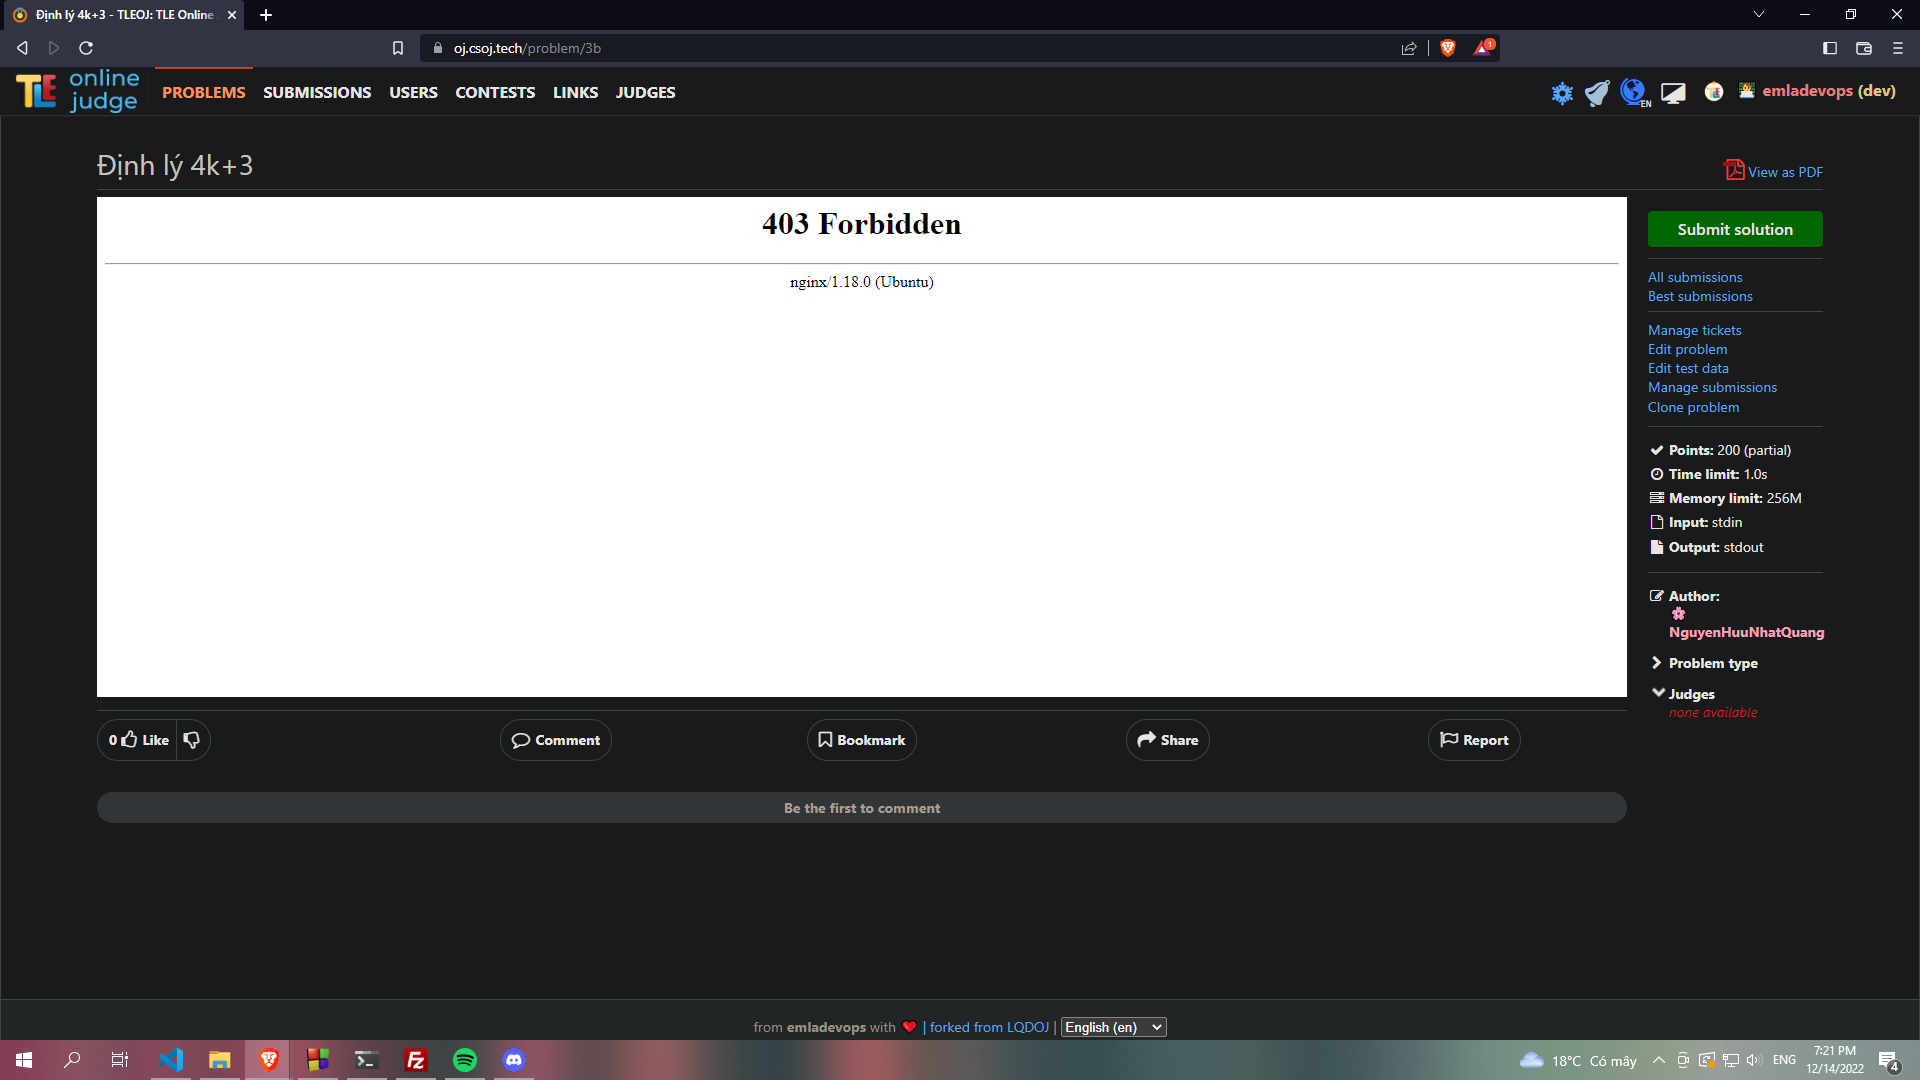Toggle Brave Shields in the address bar

pyautogui.click(x=1447, y=47)
